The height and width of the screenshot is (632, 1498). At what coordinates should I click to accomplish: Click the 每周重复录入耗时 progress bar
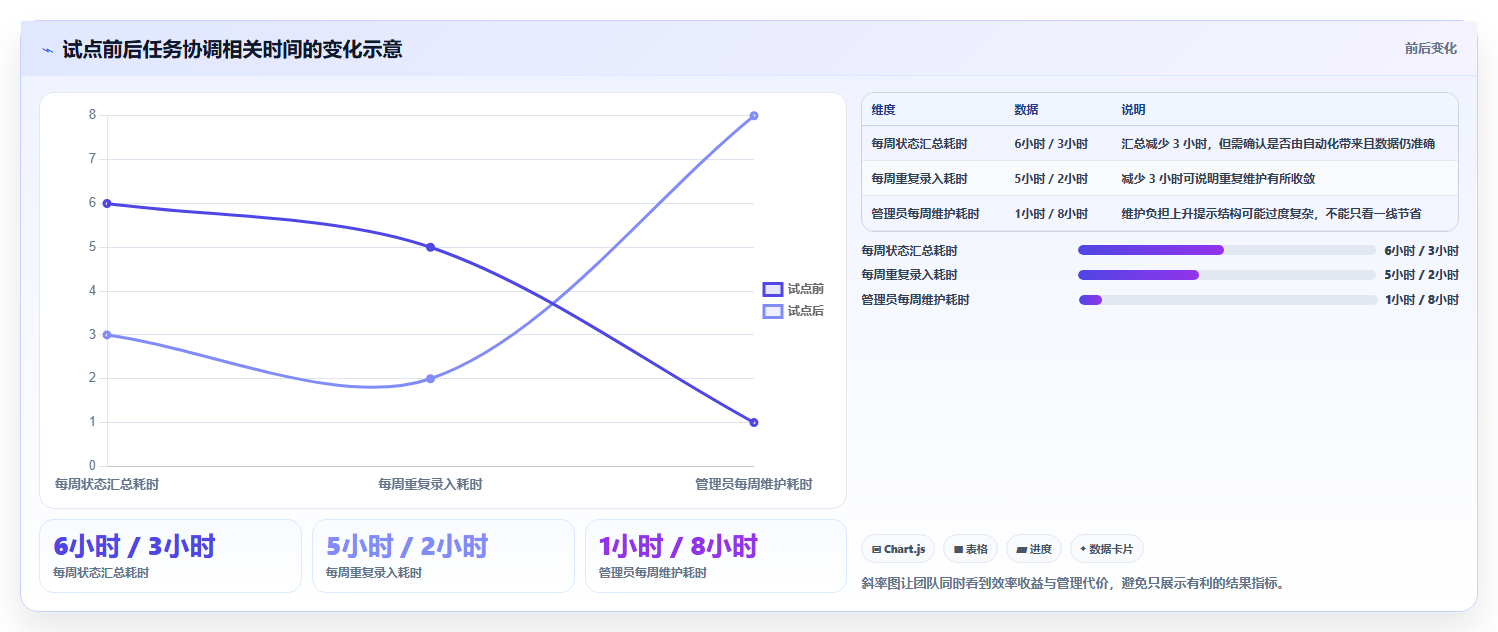pos(1227,275)
